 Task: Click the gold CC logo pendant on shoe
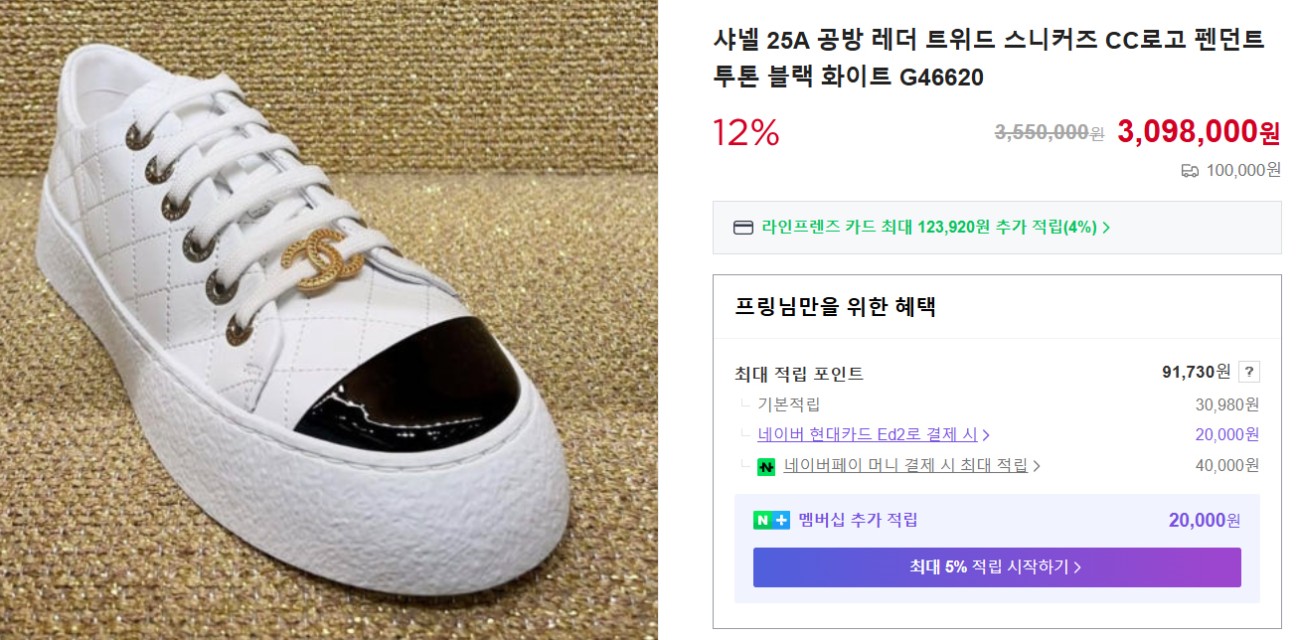coord(324,262)
